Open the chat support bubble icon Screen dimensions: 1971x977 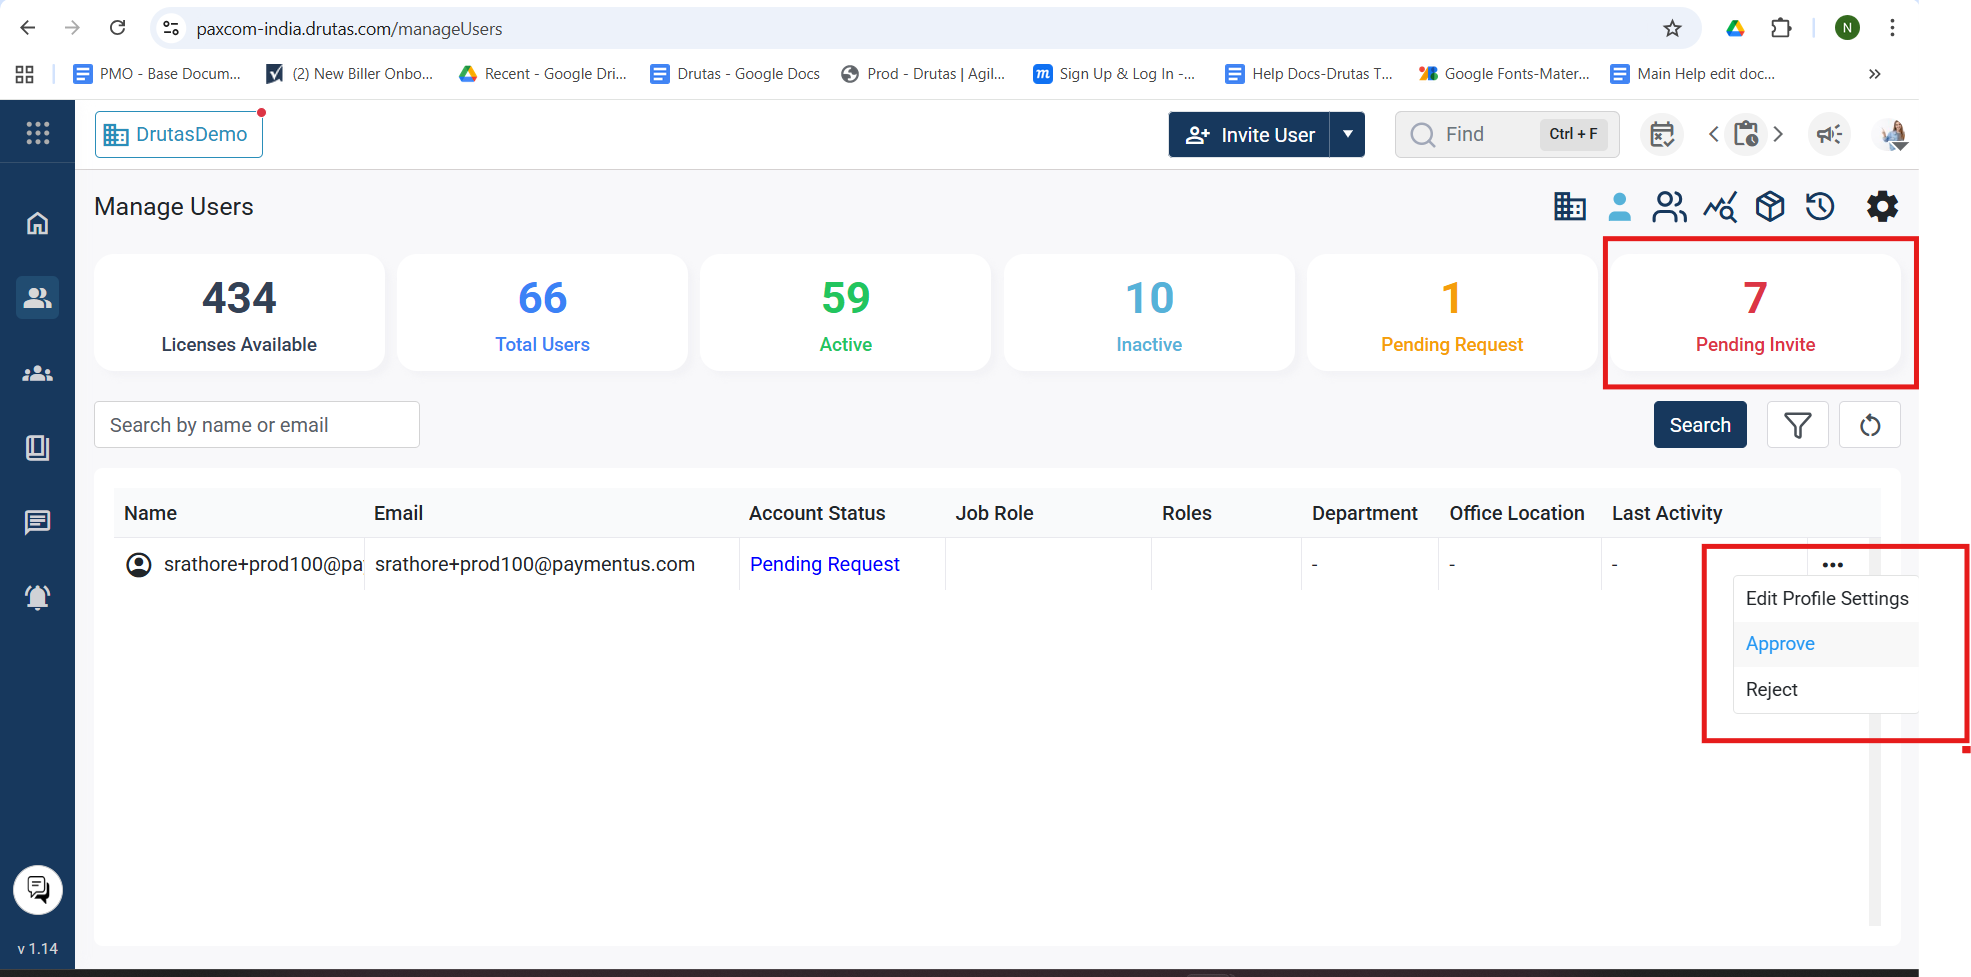(x=38, y=889)
